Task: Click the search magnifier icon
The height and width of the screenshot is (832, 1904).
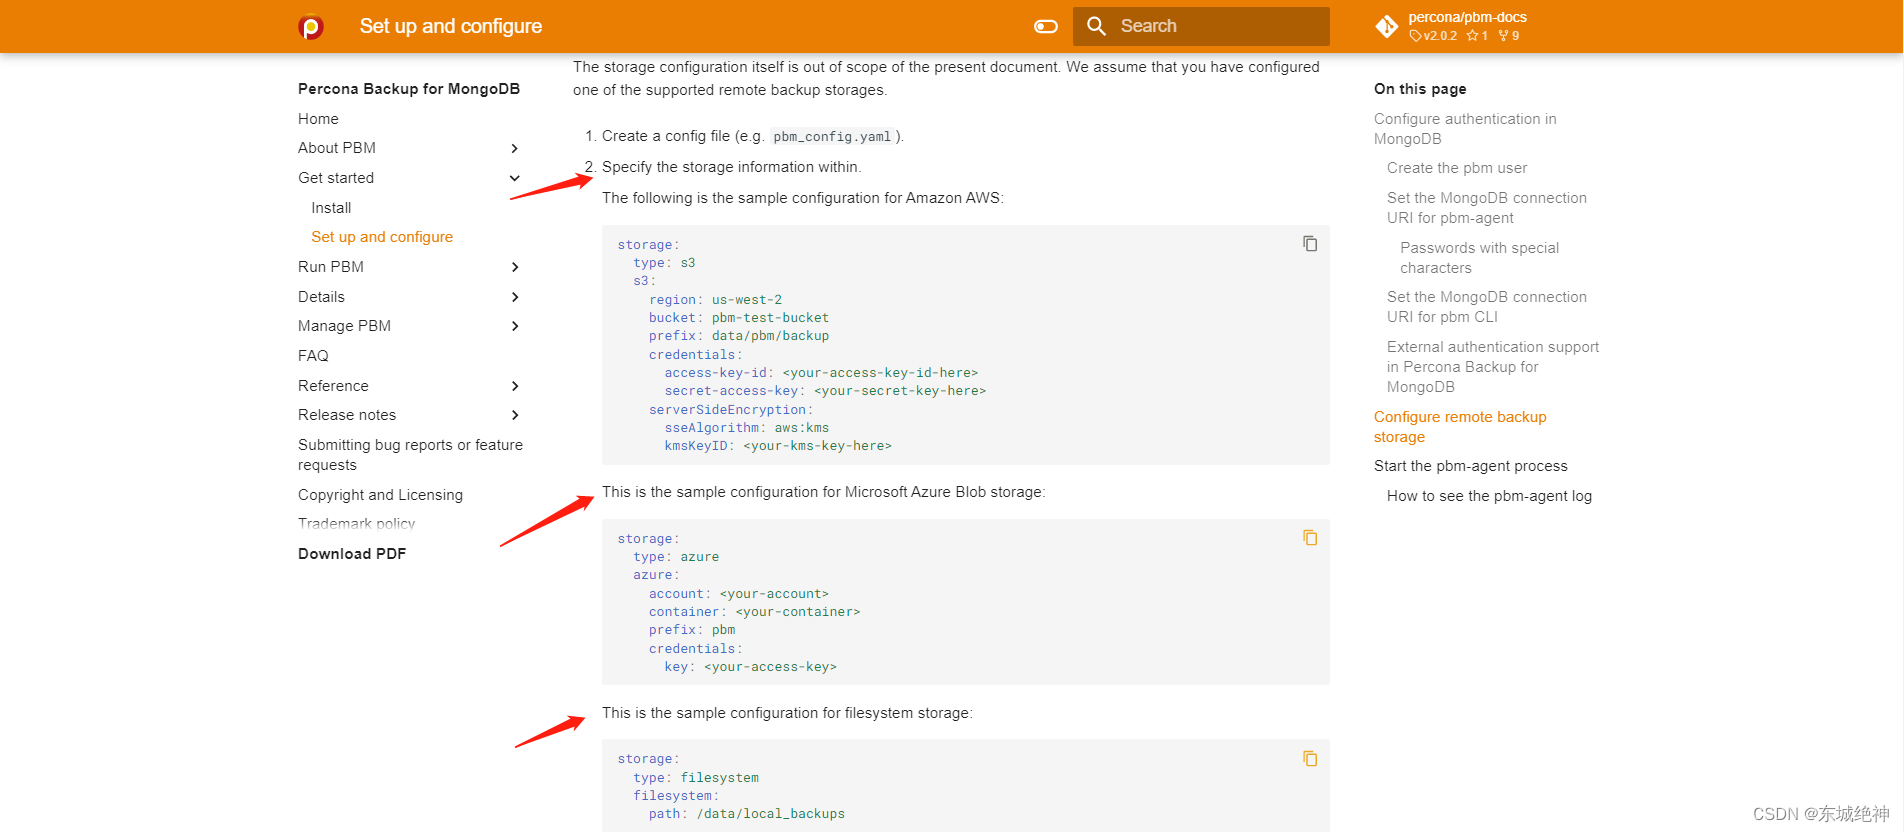Action: point(1096,27)
